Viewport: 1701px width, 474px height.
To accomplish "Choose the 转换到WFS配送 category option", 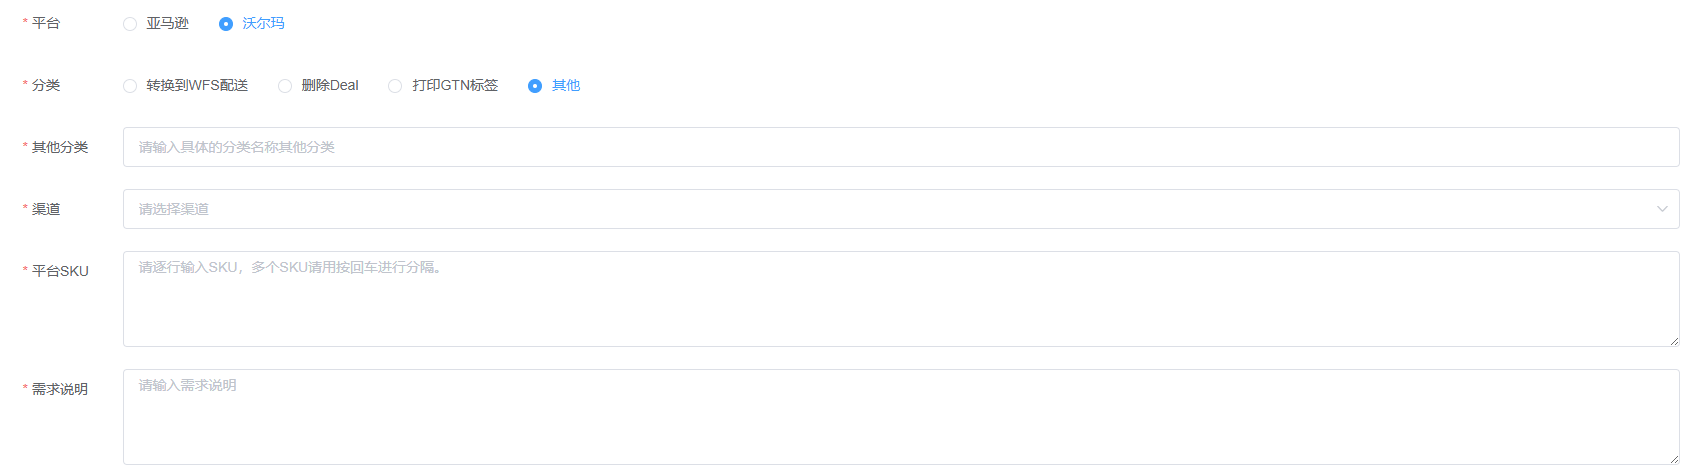I will tap(130, 86).
